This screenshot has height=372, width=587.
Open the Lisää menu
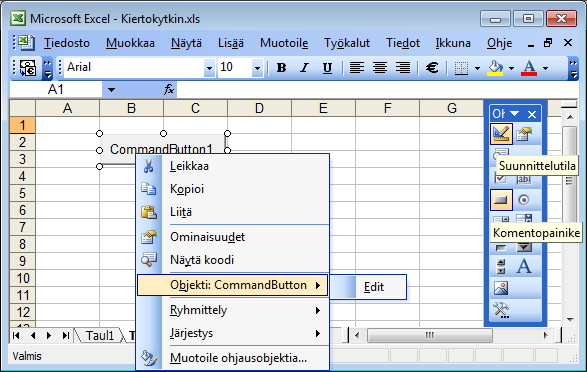point(231,43)
